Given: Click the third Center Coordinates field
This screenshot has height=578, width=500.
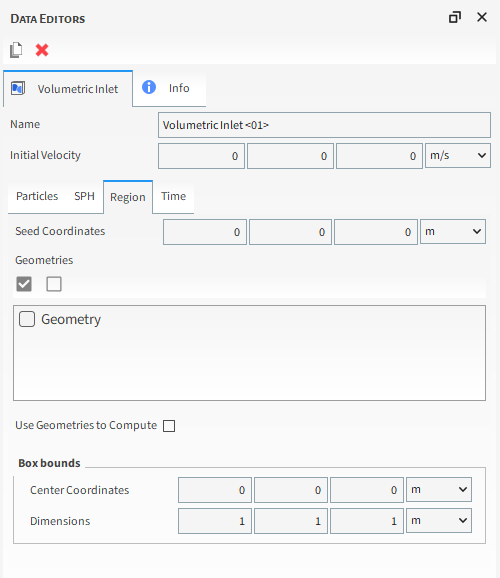Looking at the screenshot, I should [x=367, y=490].
